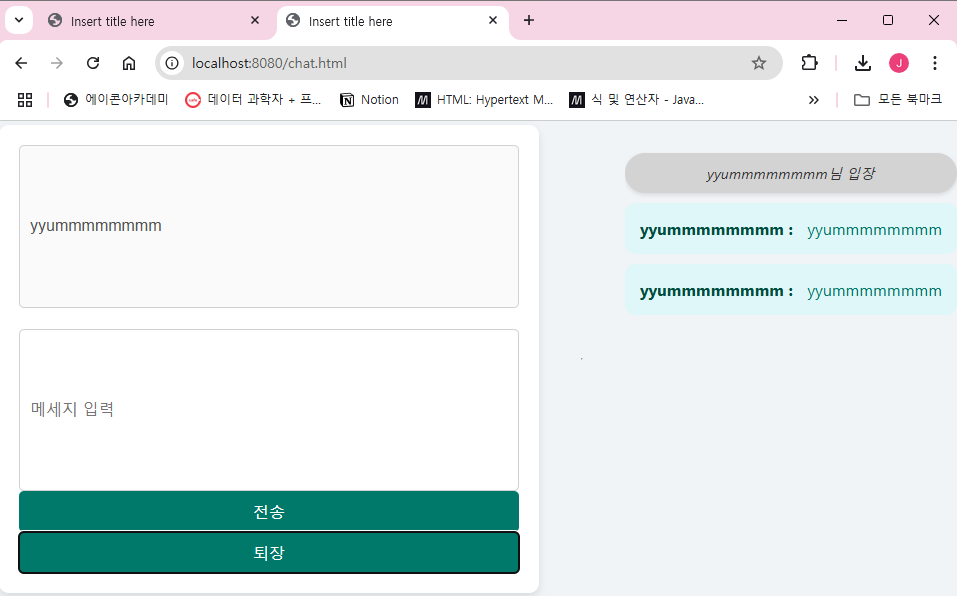Select the second Insert title here tab
The image size is (957, 596).
point(393,21)
